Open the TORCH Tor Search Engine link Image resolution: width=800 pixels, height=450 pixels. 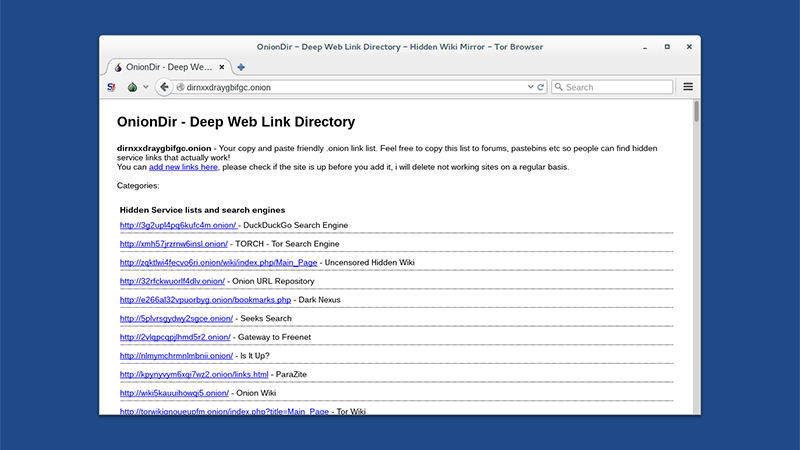175,244
